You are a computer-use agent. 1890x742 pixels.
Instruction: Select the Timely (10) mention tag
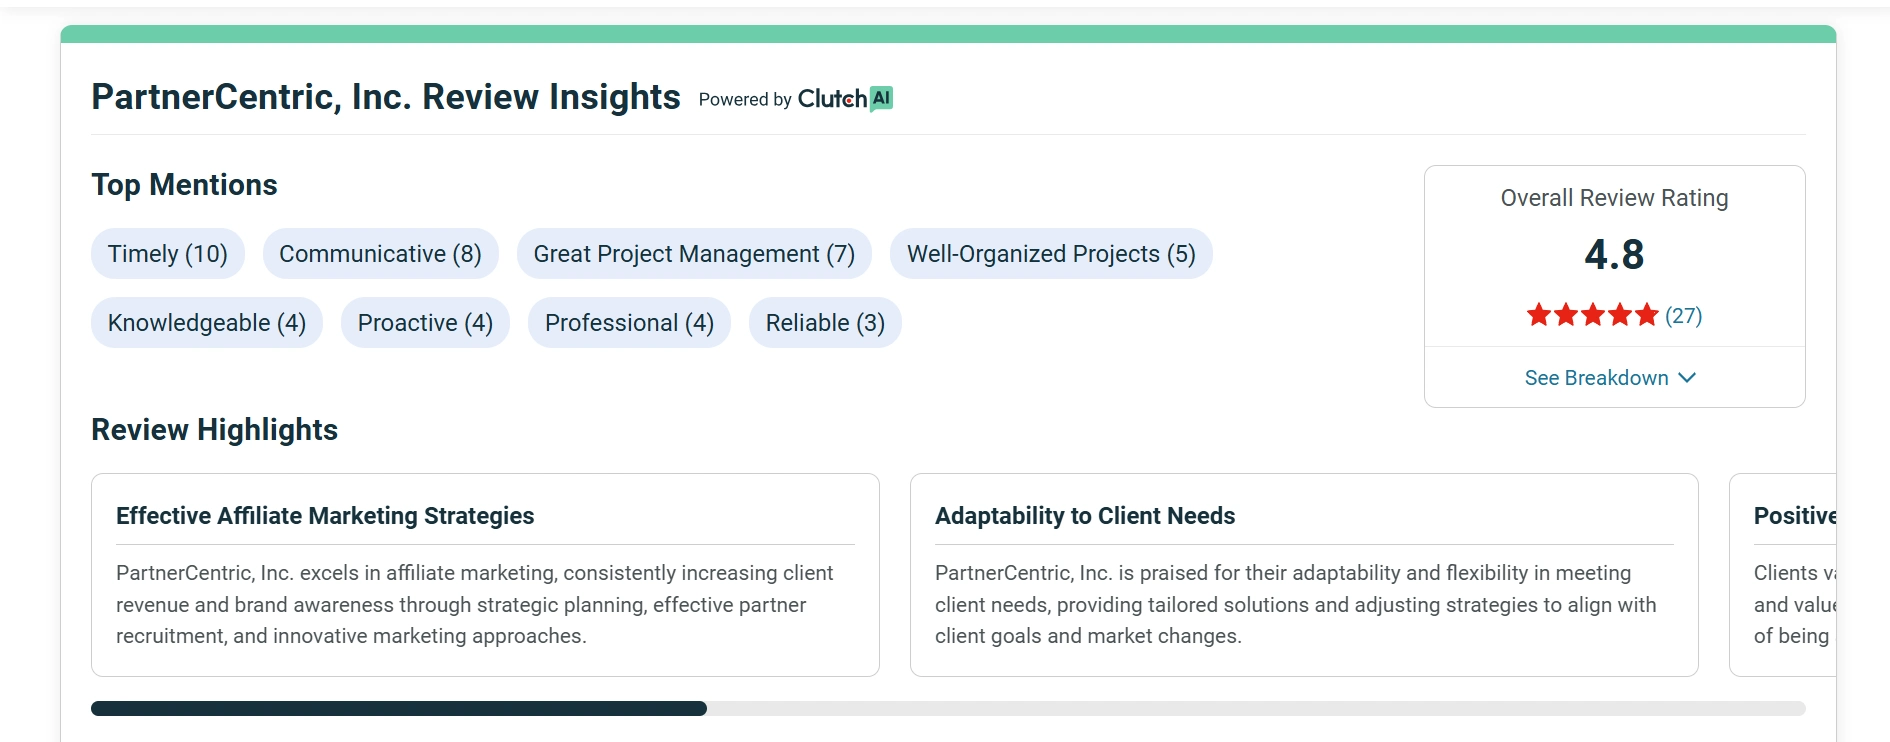[168, 254]
